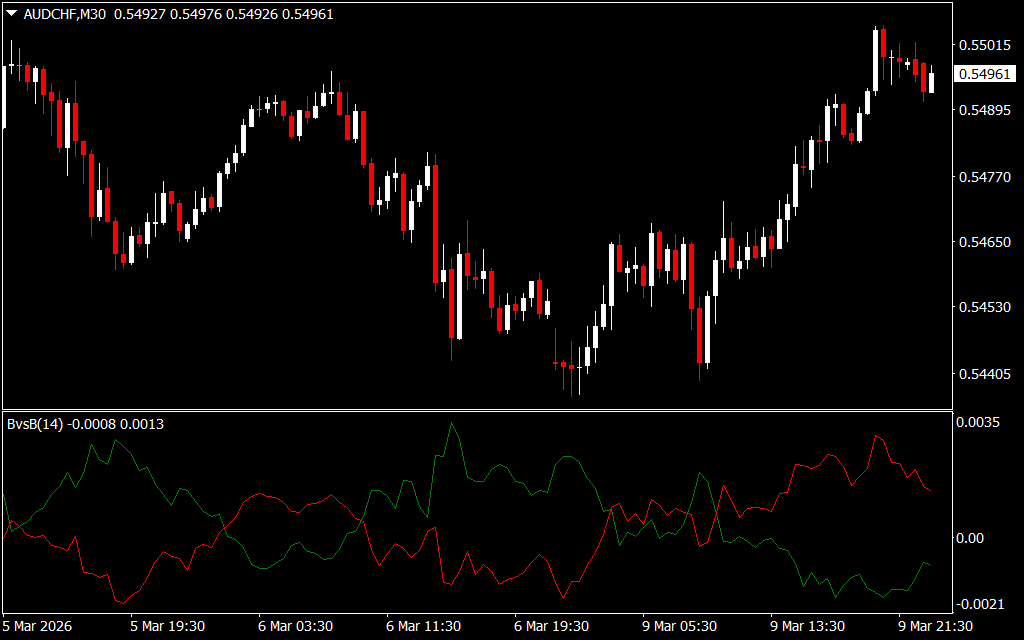Click the 5 Mar 19:30 time label
The width and height of the screenshot is (1024, 640).
(167, 626)
